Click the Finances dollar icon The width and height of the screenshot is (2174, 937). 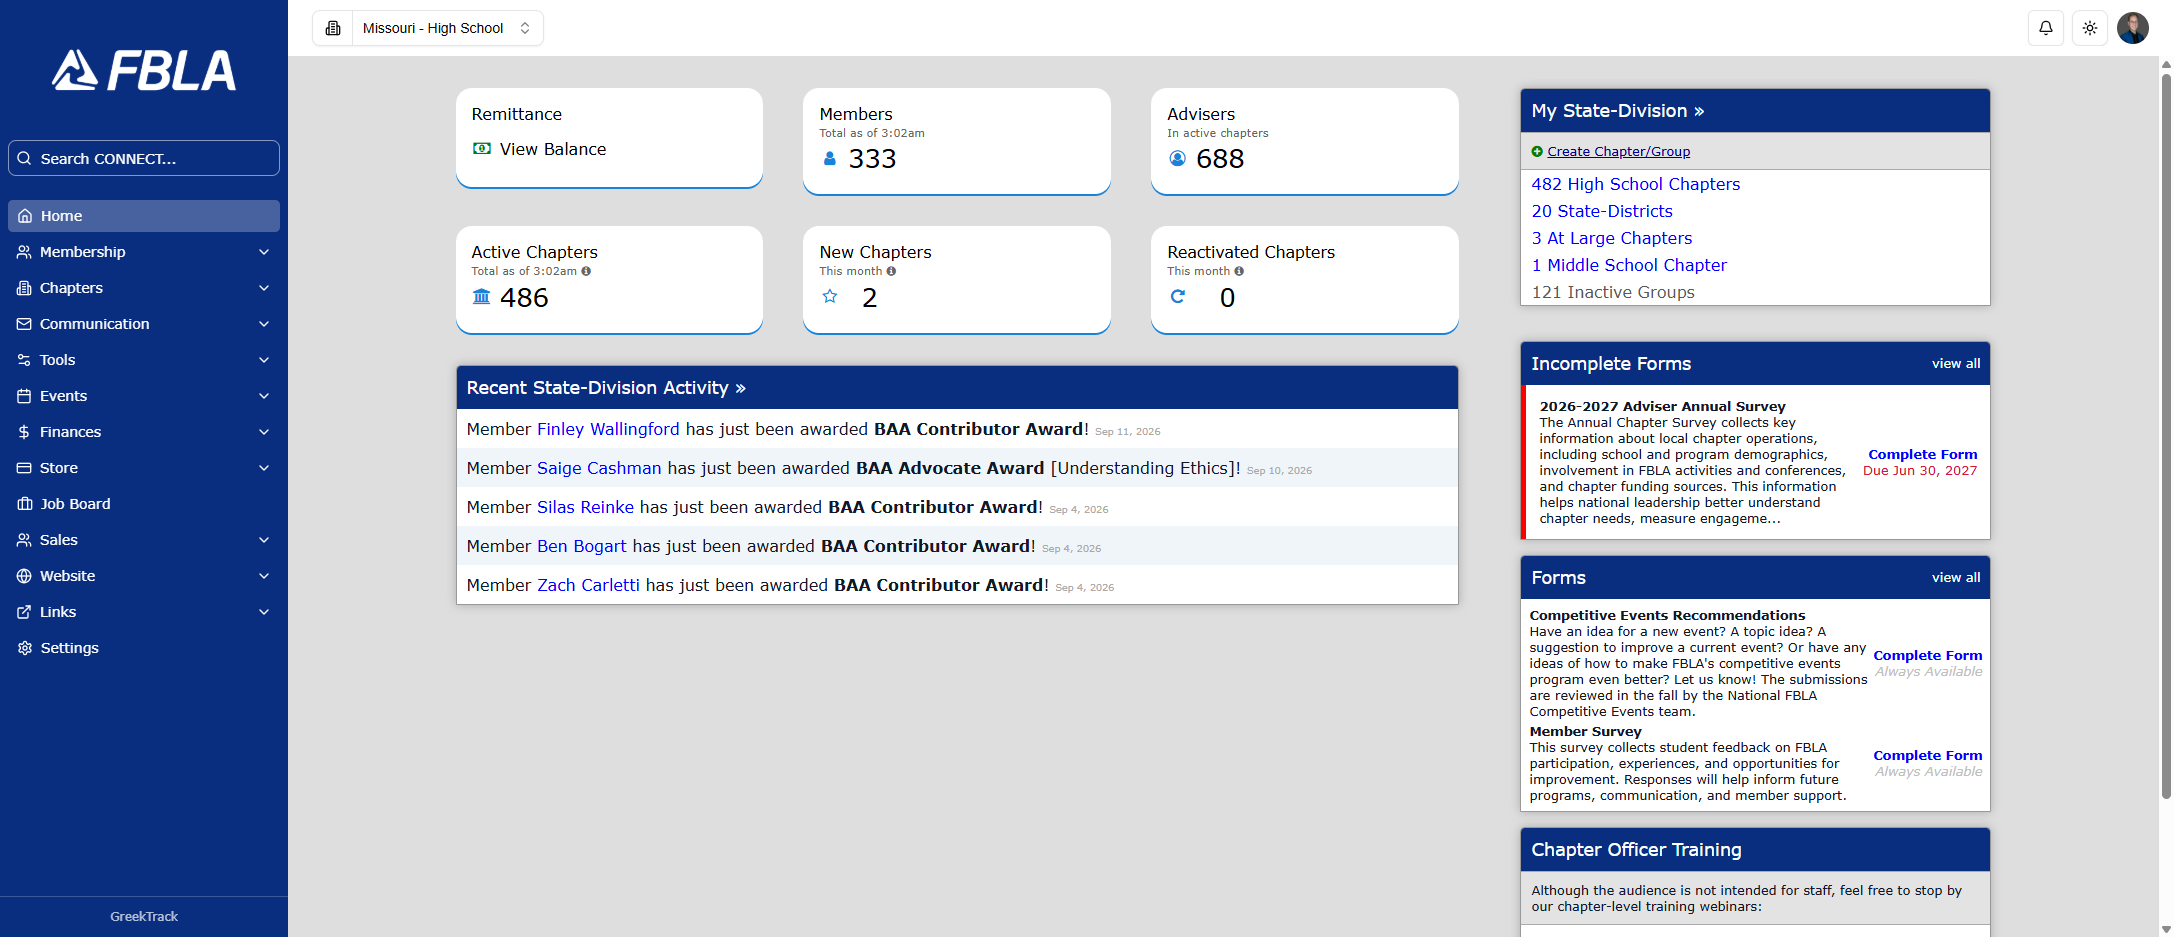24,432
